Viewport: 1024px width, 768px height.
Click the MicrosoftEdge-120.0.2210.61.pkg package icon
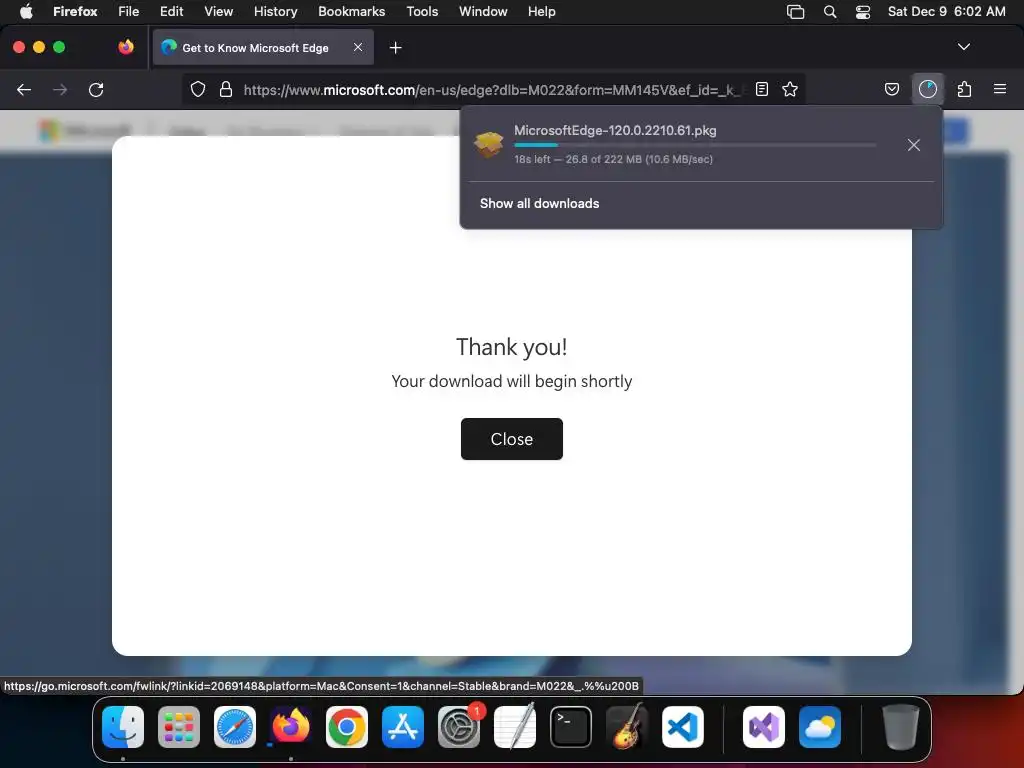[x=488, y=144]
